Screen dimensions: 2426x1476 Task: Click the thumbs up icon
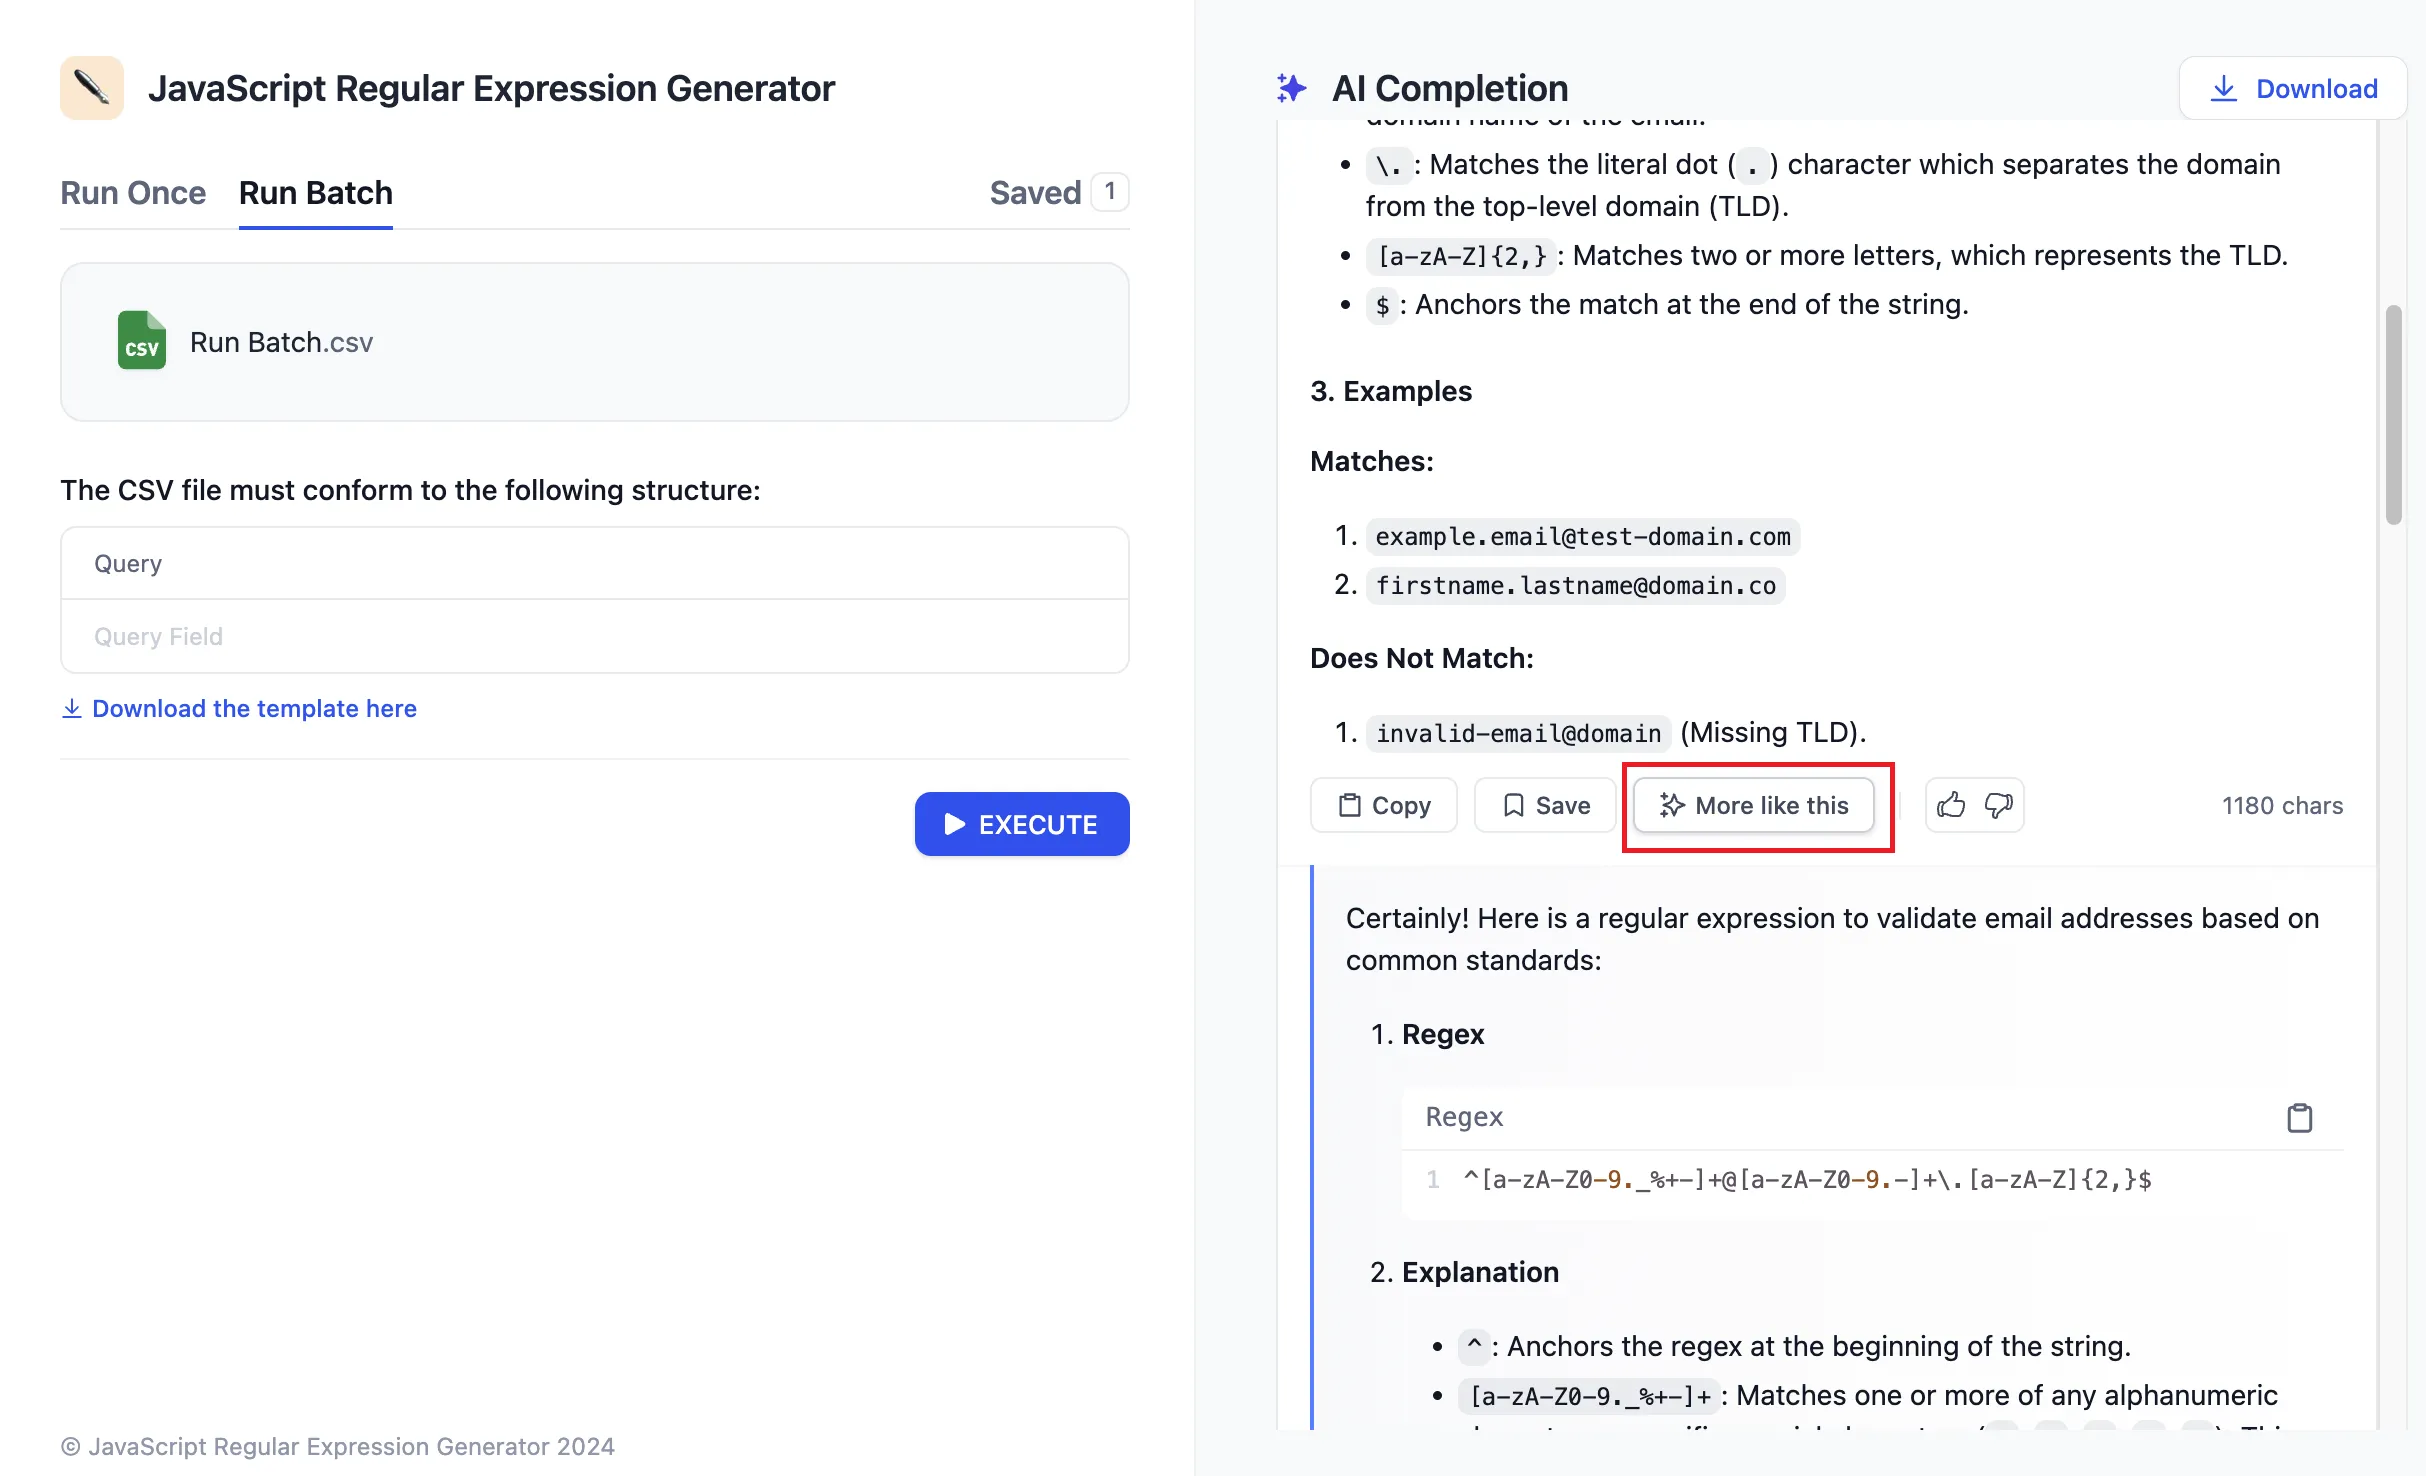pos(1950,805)
